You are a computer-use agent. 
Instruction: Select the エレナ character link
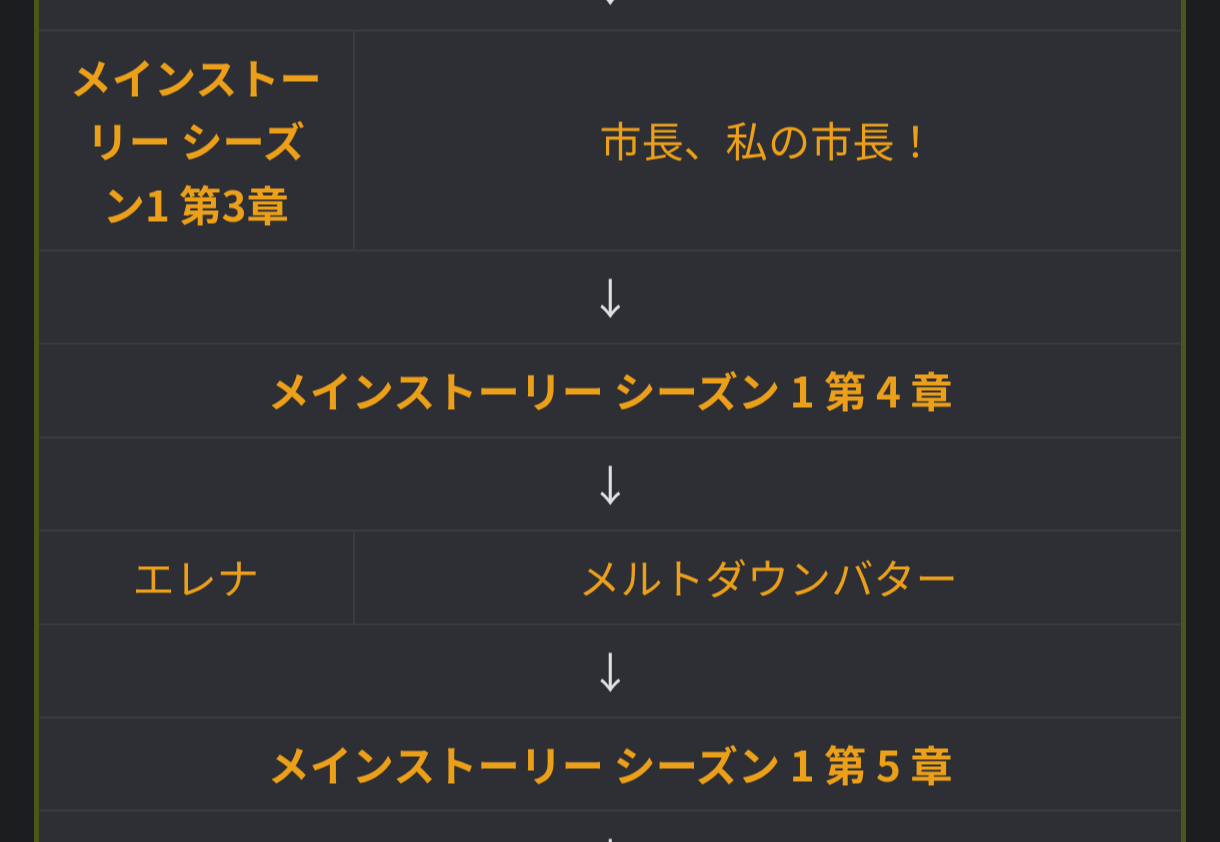(196, 579)
